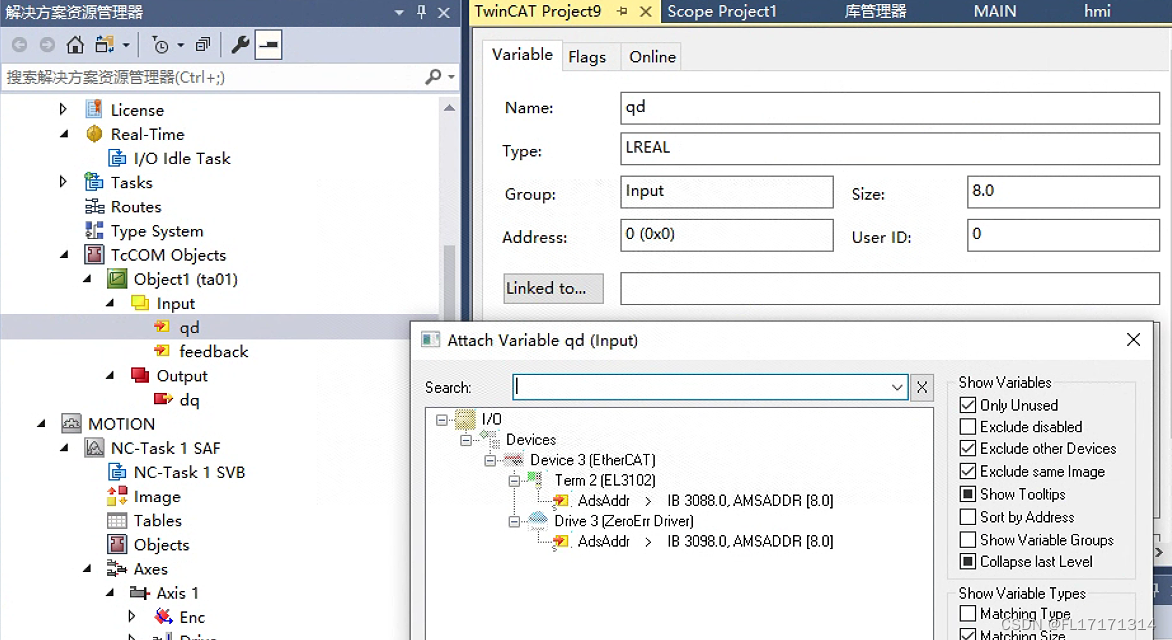1172x640 pixels.
Task: Click the forward navigation arrow in Solution Explorer
Action: click(47, 45)
